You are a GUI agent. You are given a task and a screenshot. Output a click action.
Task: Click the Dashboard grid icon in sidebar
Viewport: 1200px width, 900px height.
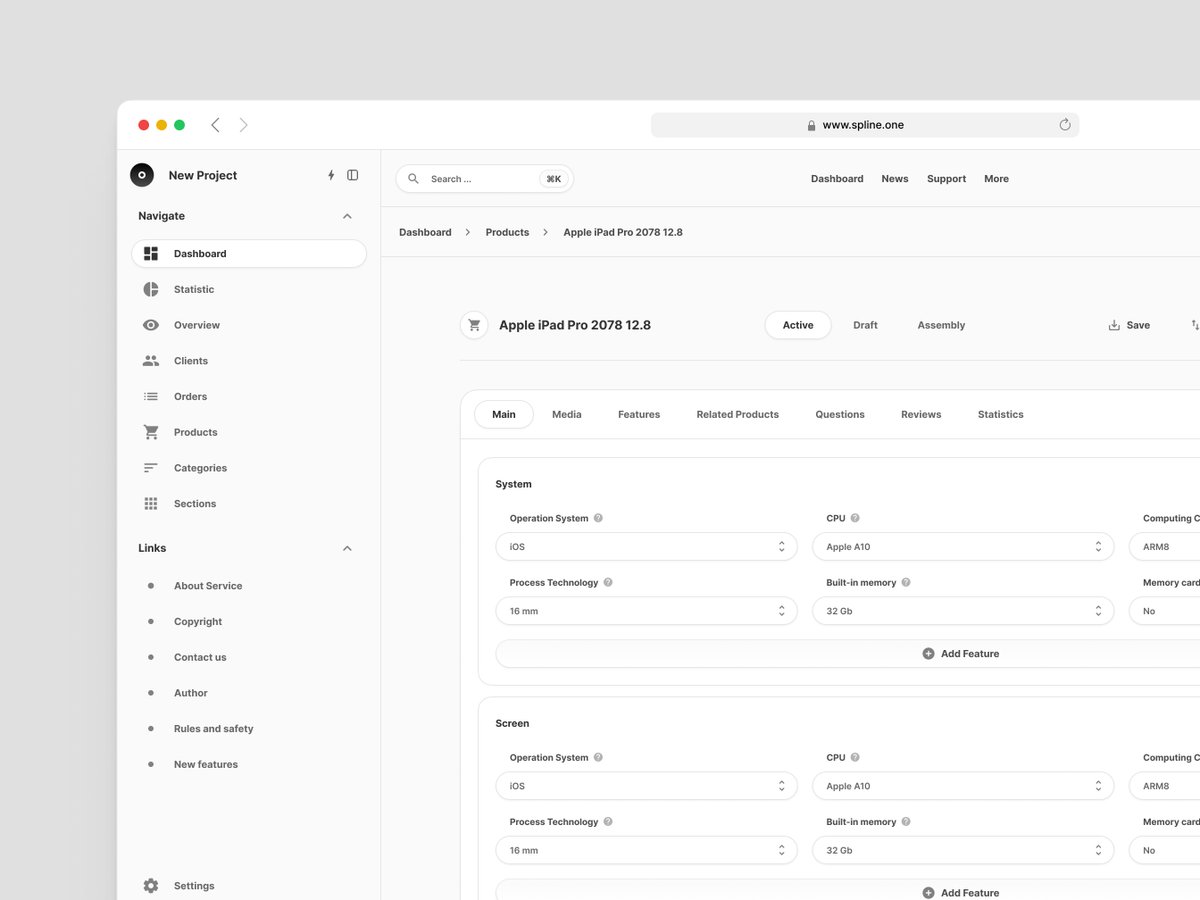point(151,254)
